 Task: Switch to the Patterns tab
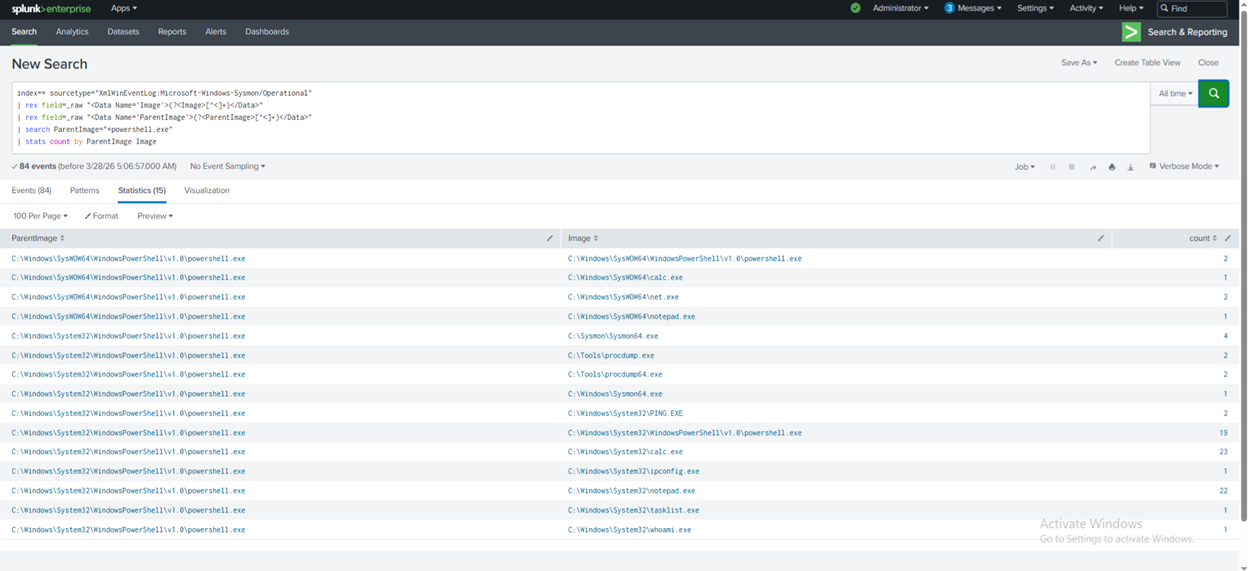click(x=85, y=190)
